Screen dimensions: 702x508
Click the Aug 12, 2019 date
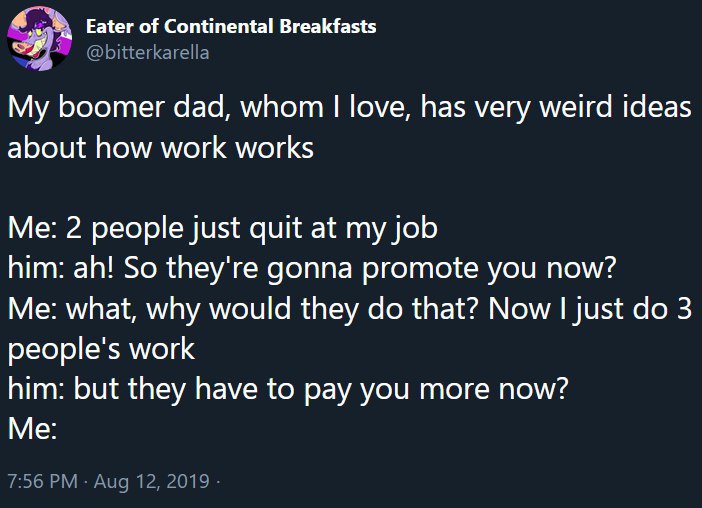coord(152,481)
